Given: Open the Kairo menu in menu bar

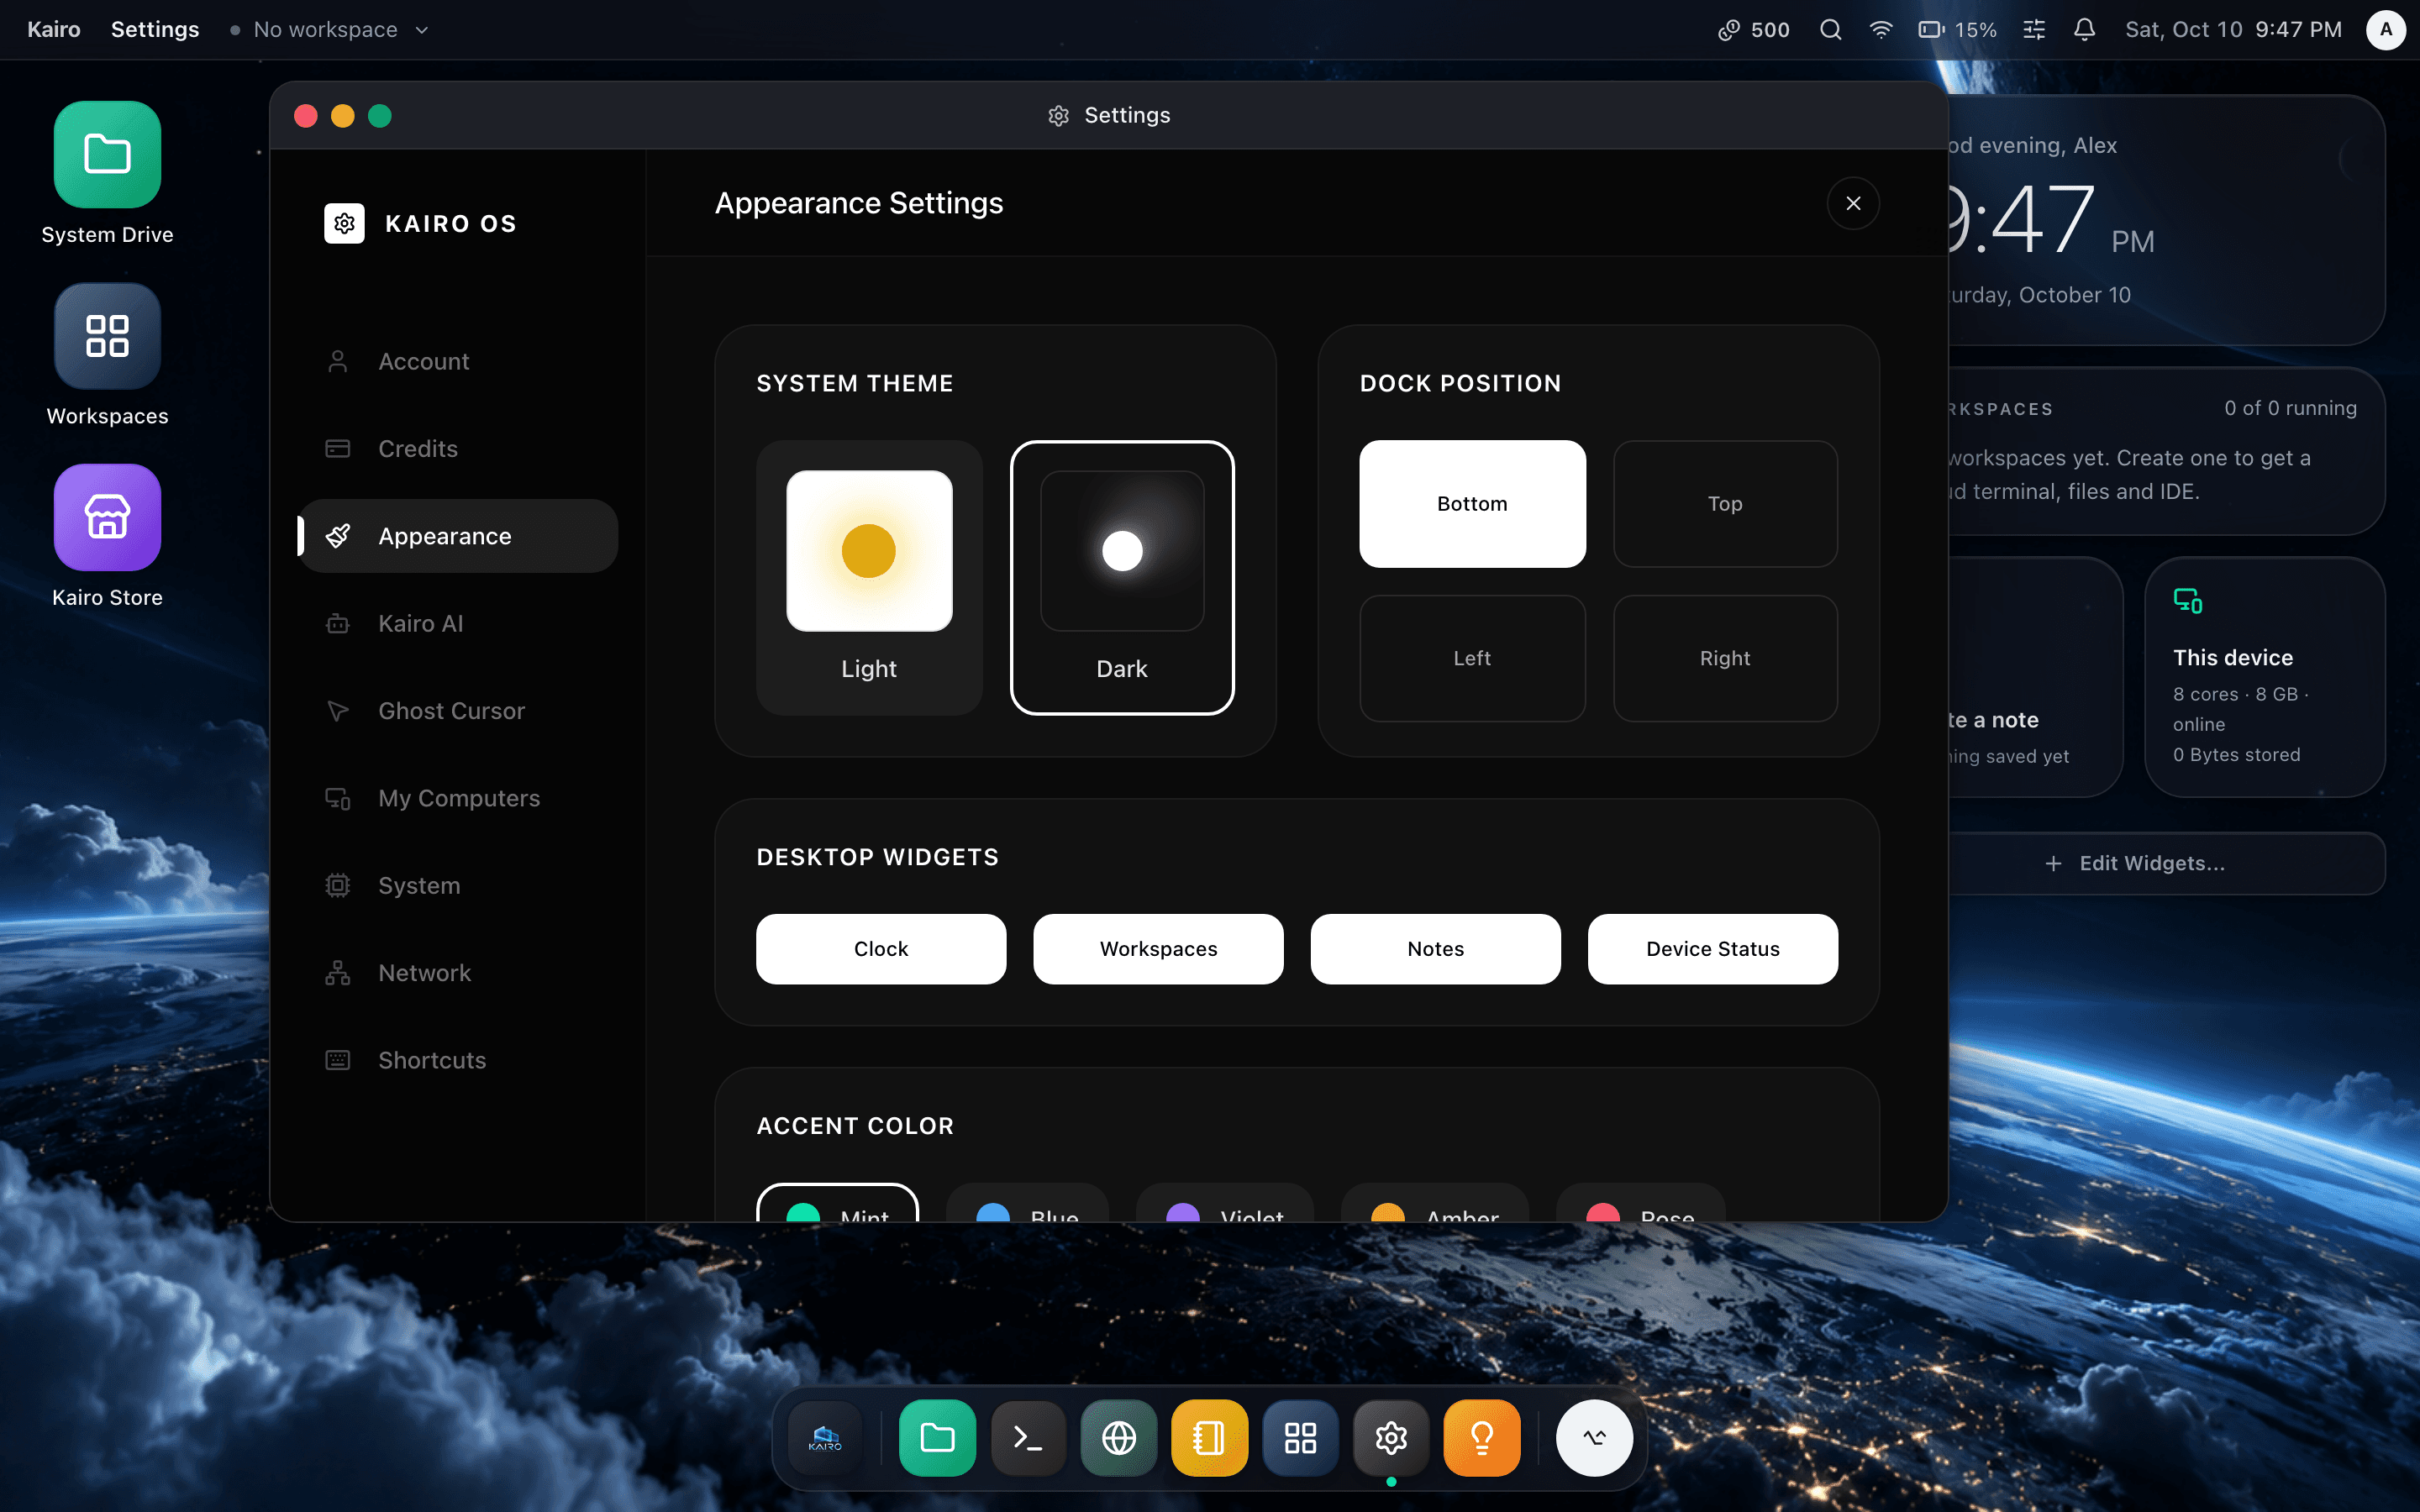Looking at the screenshot, I should 54,29.
